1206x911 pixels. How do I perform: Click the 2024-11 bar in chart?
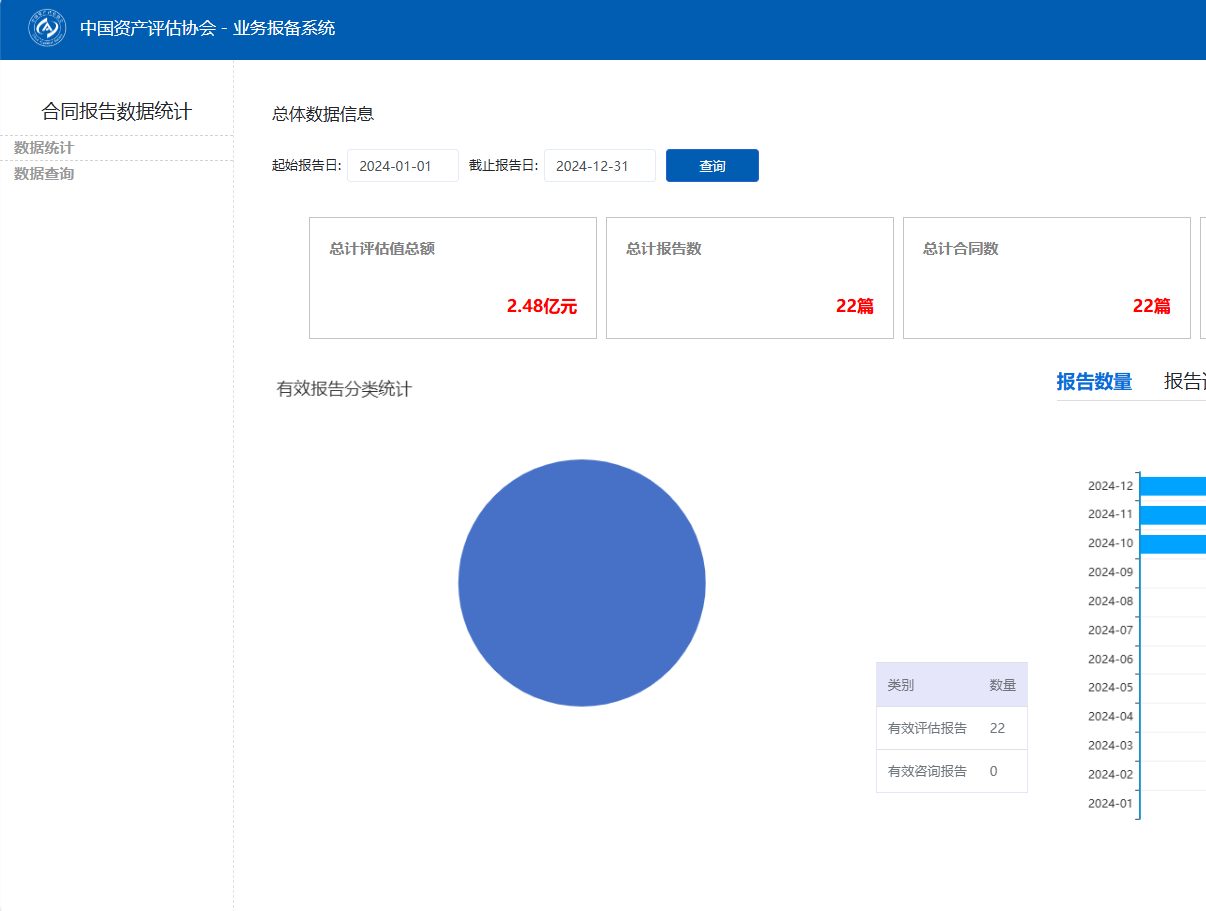click(1172, 515)
